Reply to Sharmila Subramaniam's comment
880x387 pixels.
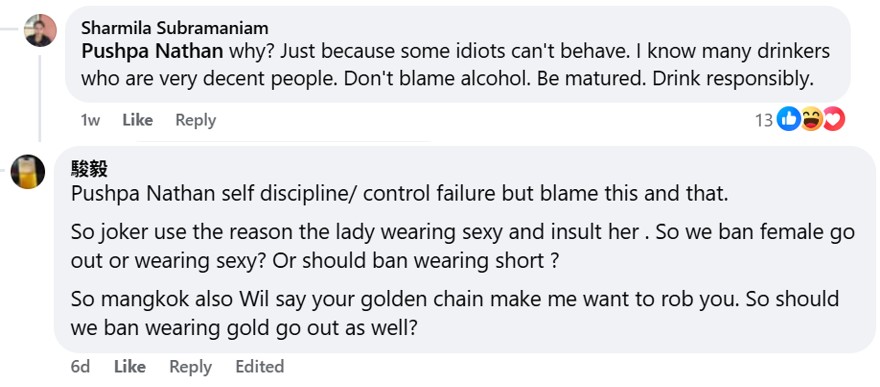(x=195, y=120)
